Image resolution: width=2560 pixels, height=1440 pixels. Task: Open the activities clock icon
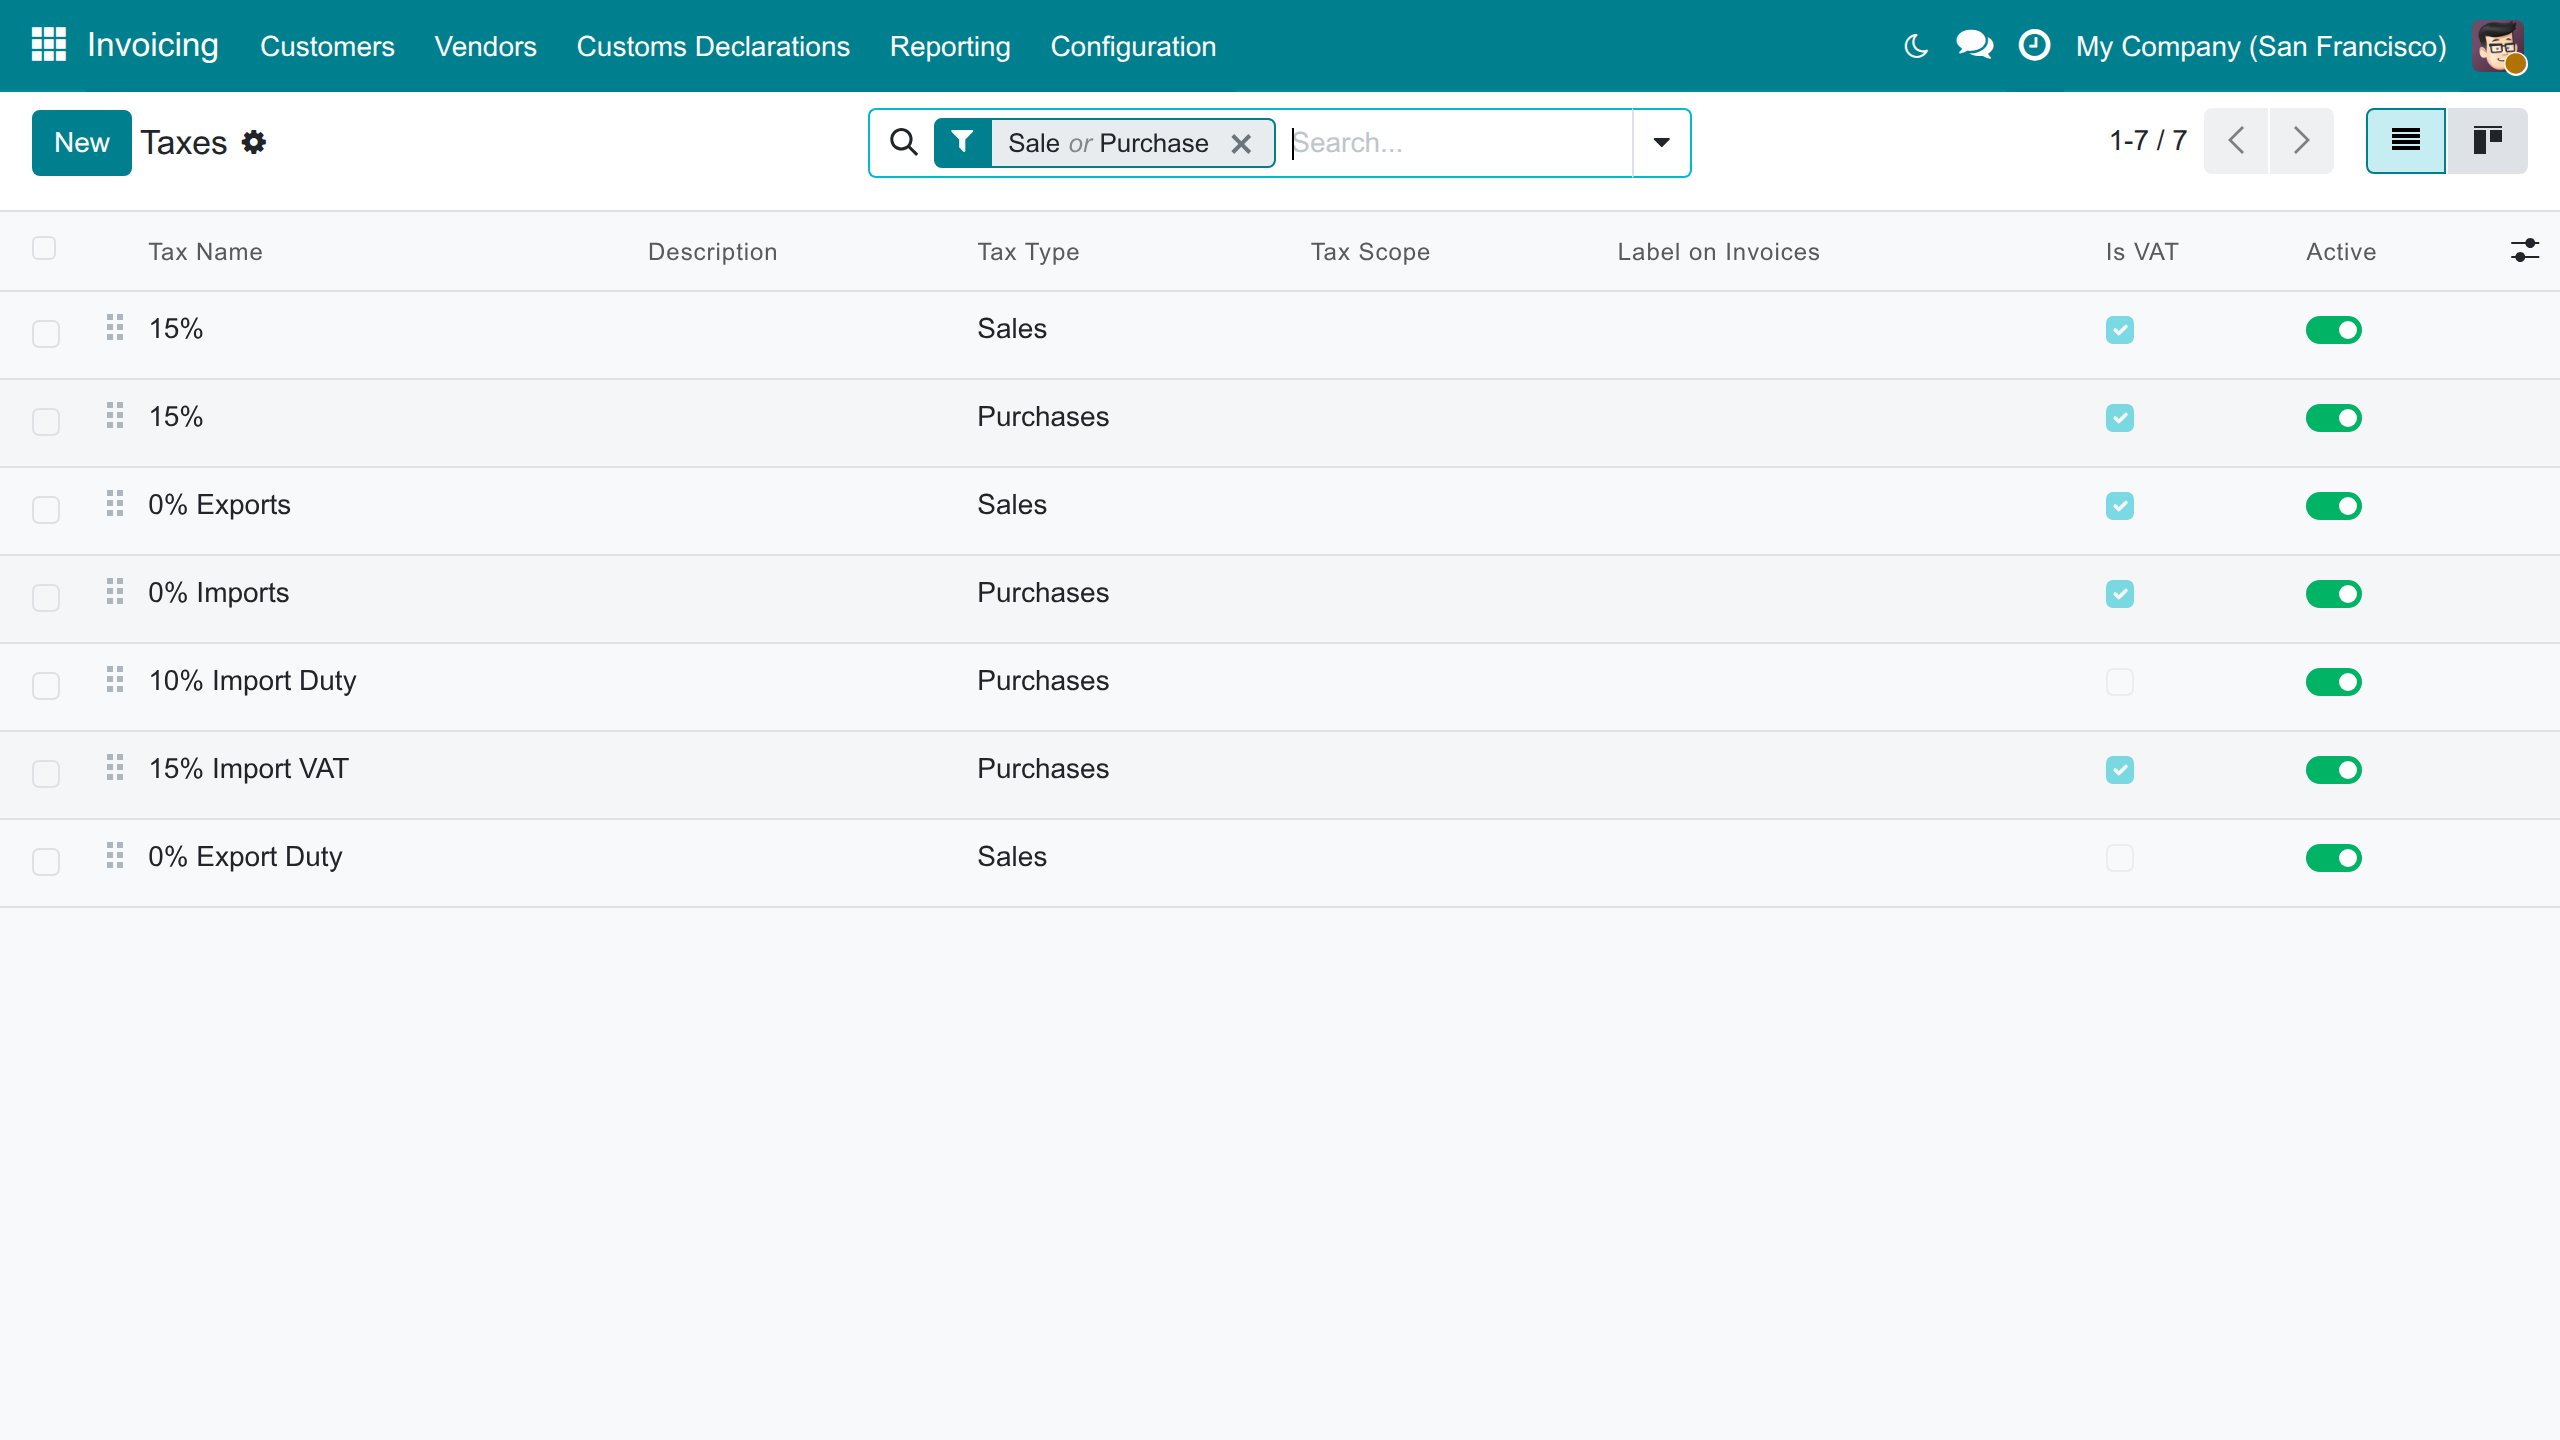(2034, 46)
